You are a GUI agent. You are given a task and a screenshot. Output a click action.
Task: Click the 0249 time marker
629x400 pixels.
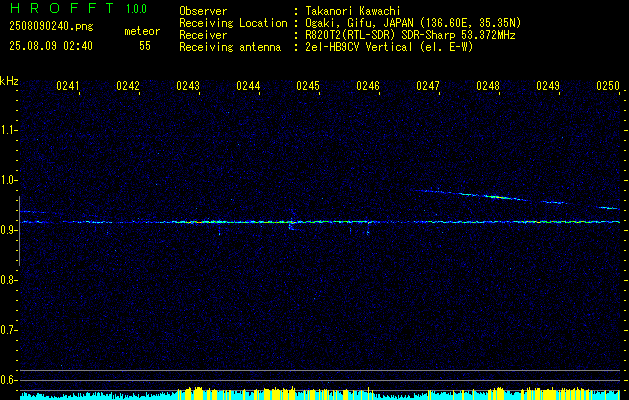coord(548,85)
